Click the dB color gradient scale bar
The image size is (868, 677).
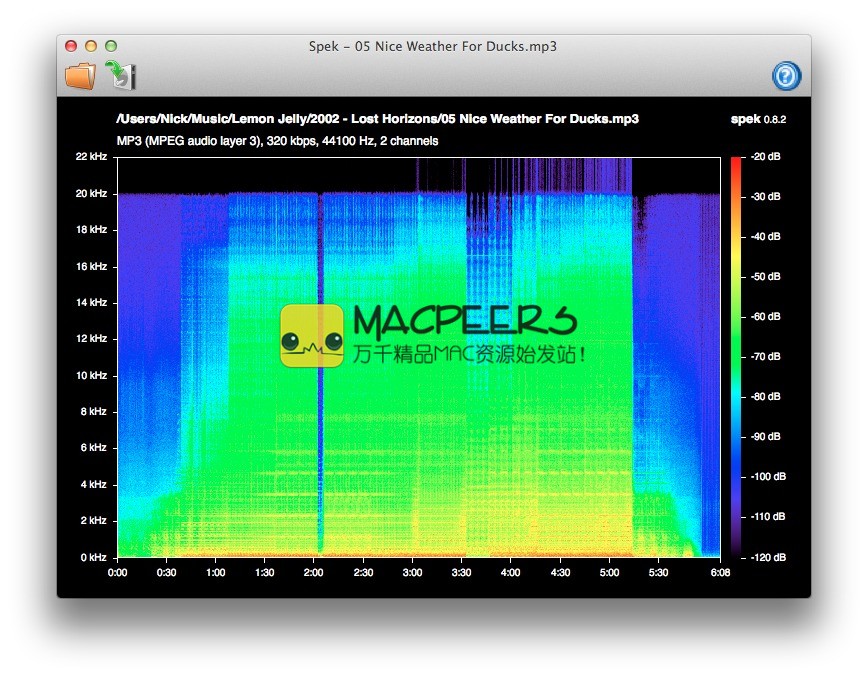pos(736,356)
